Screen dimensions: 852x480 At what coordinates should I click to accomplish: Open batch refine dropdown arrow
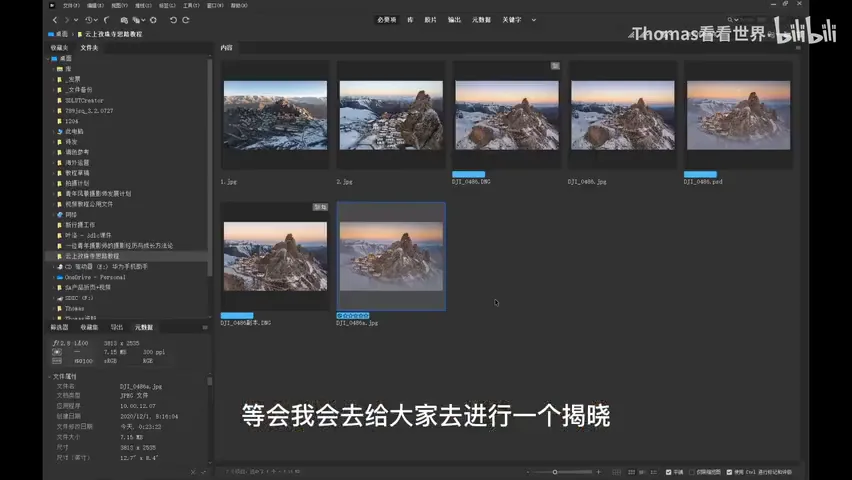(x=143, y=20)
